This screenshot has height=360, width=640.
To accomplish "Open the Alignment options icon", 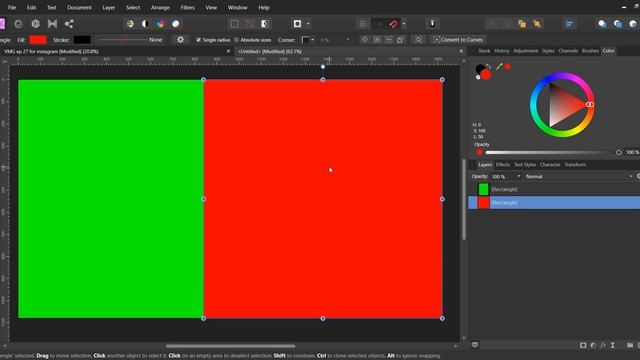I will point(570,24).
